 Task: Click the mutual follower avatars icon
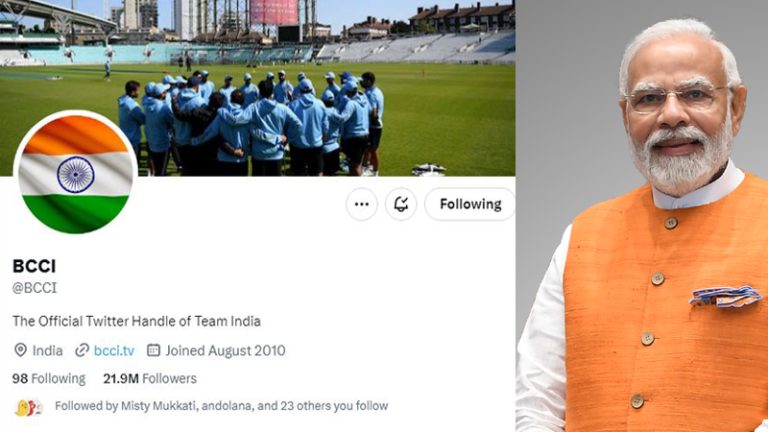point(28,407)
